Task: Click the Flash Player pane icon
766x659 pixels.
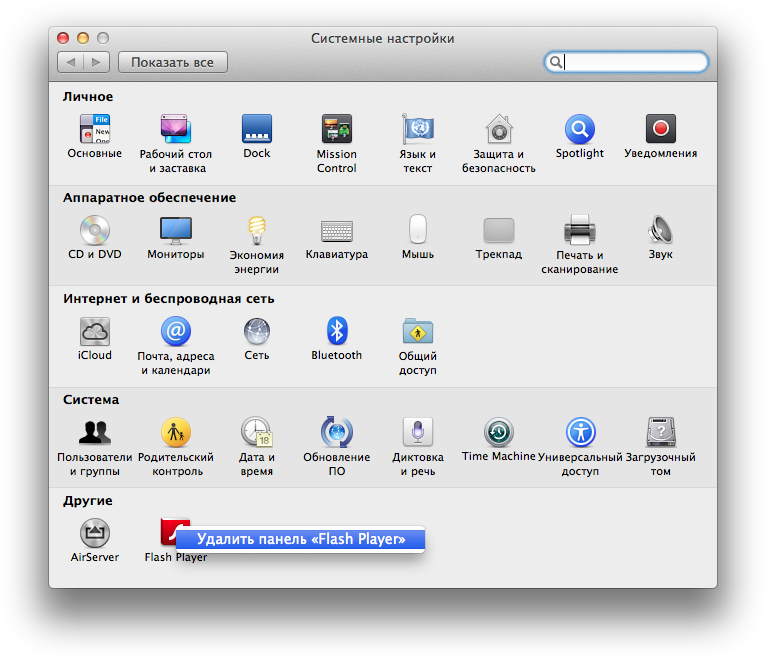Action: (168, 531)
